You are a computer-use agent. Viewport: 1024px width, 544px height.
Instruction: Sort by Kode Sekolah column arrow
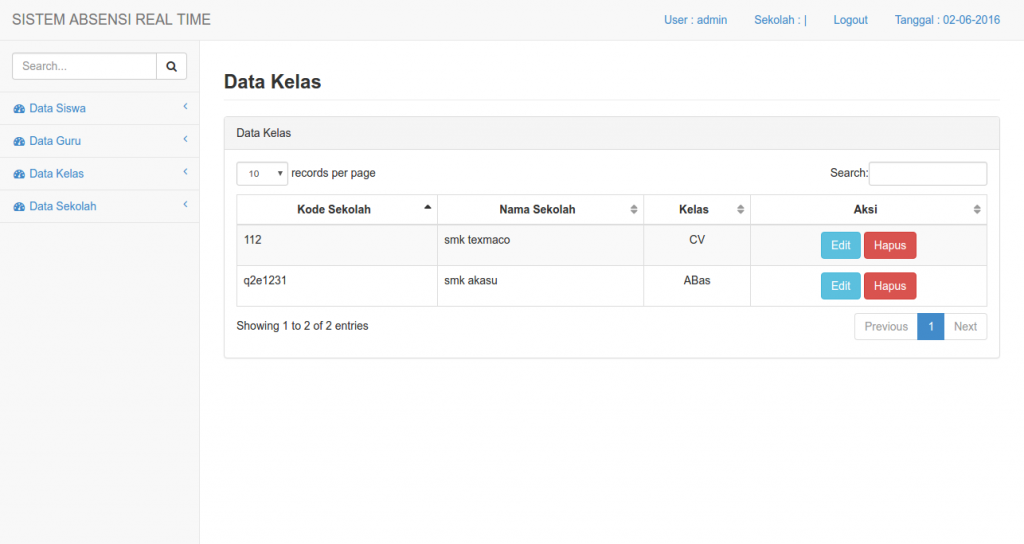tap(428, 207)
